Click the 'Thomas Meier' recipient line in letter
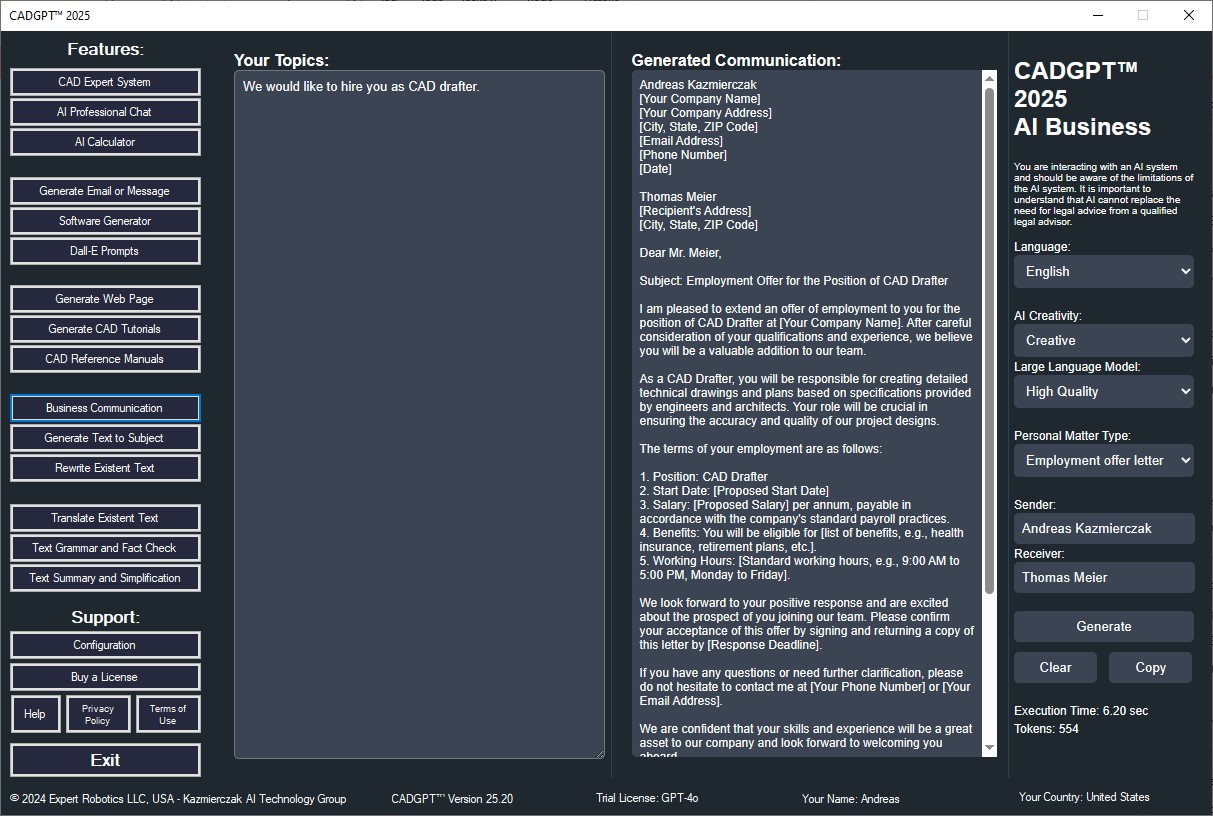 (x=678, y=197)
